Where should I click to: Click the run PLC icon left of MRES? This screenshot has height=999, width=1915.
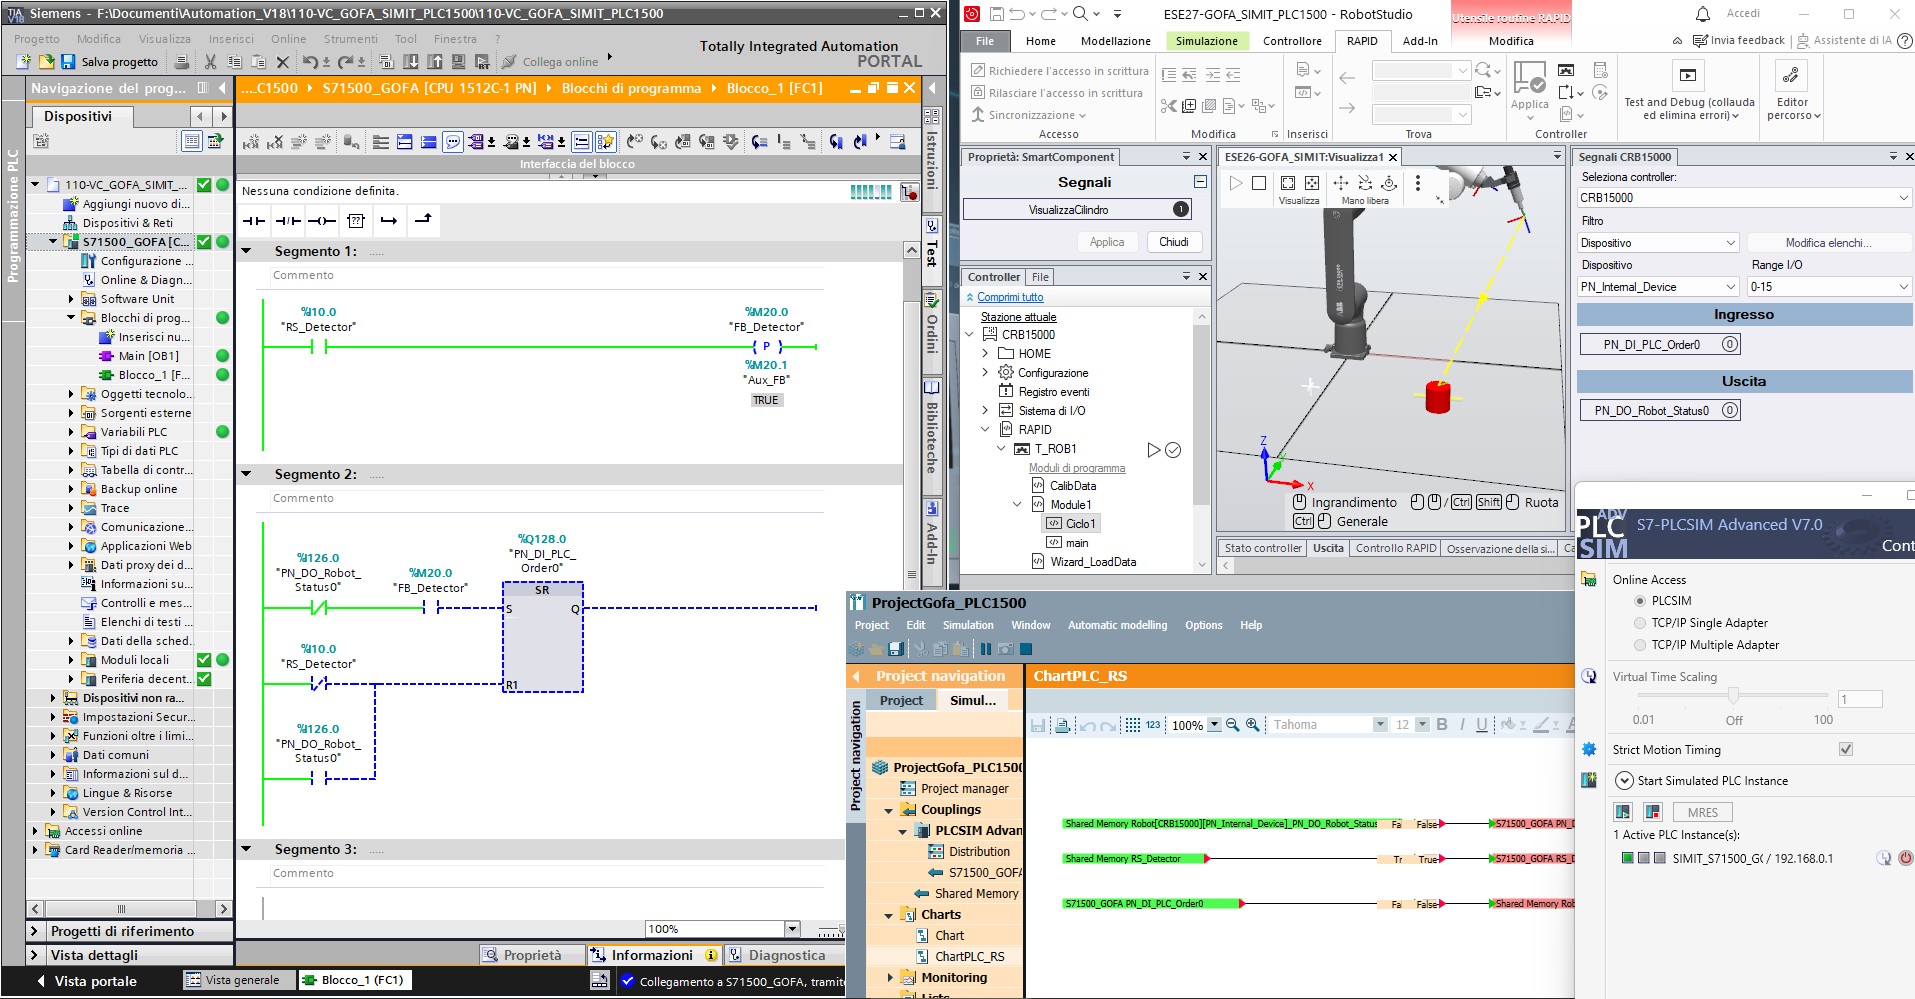pos(1622,812)
